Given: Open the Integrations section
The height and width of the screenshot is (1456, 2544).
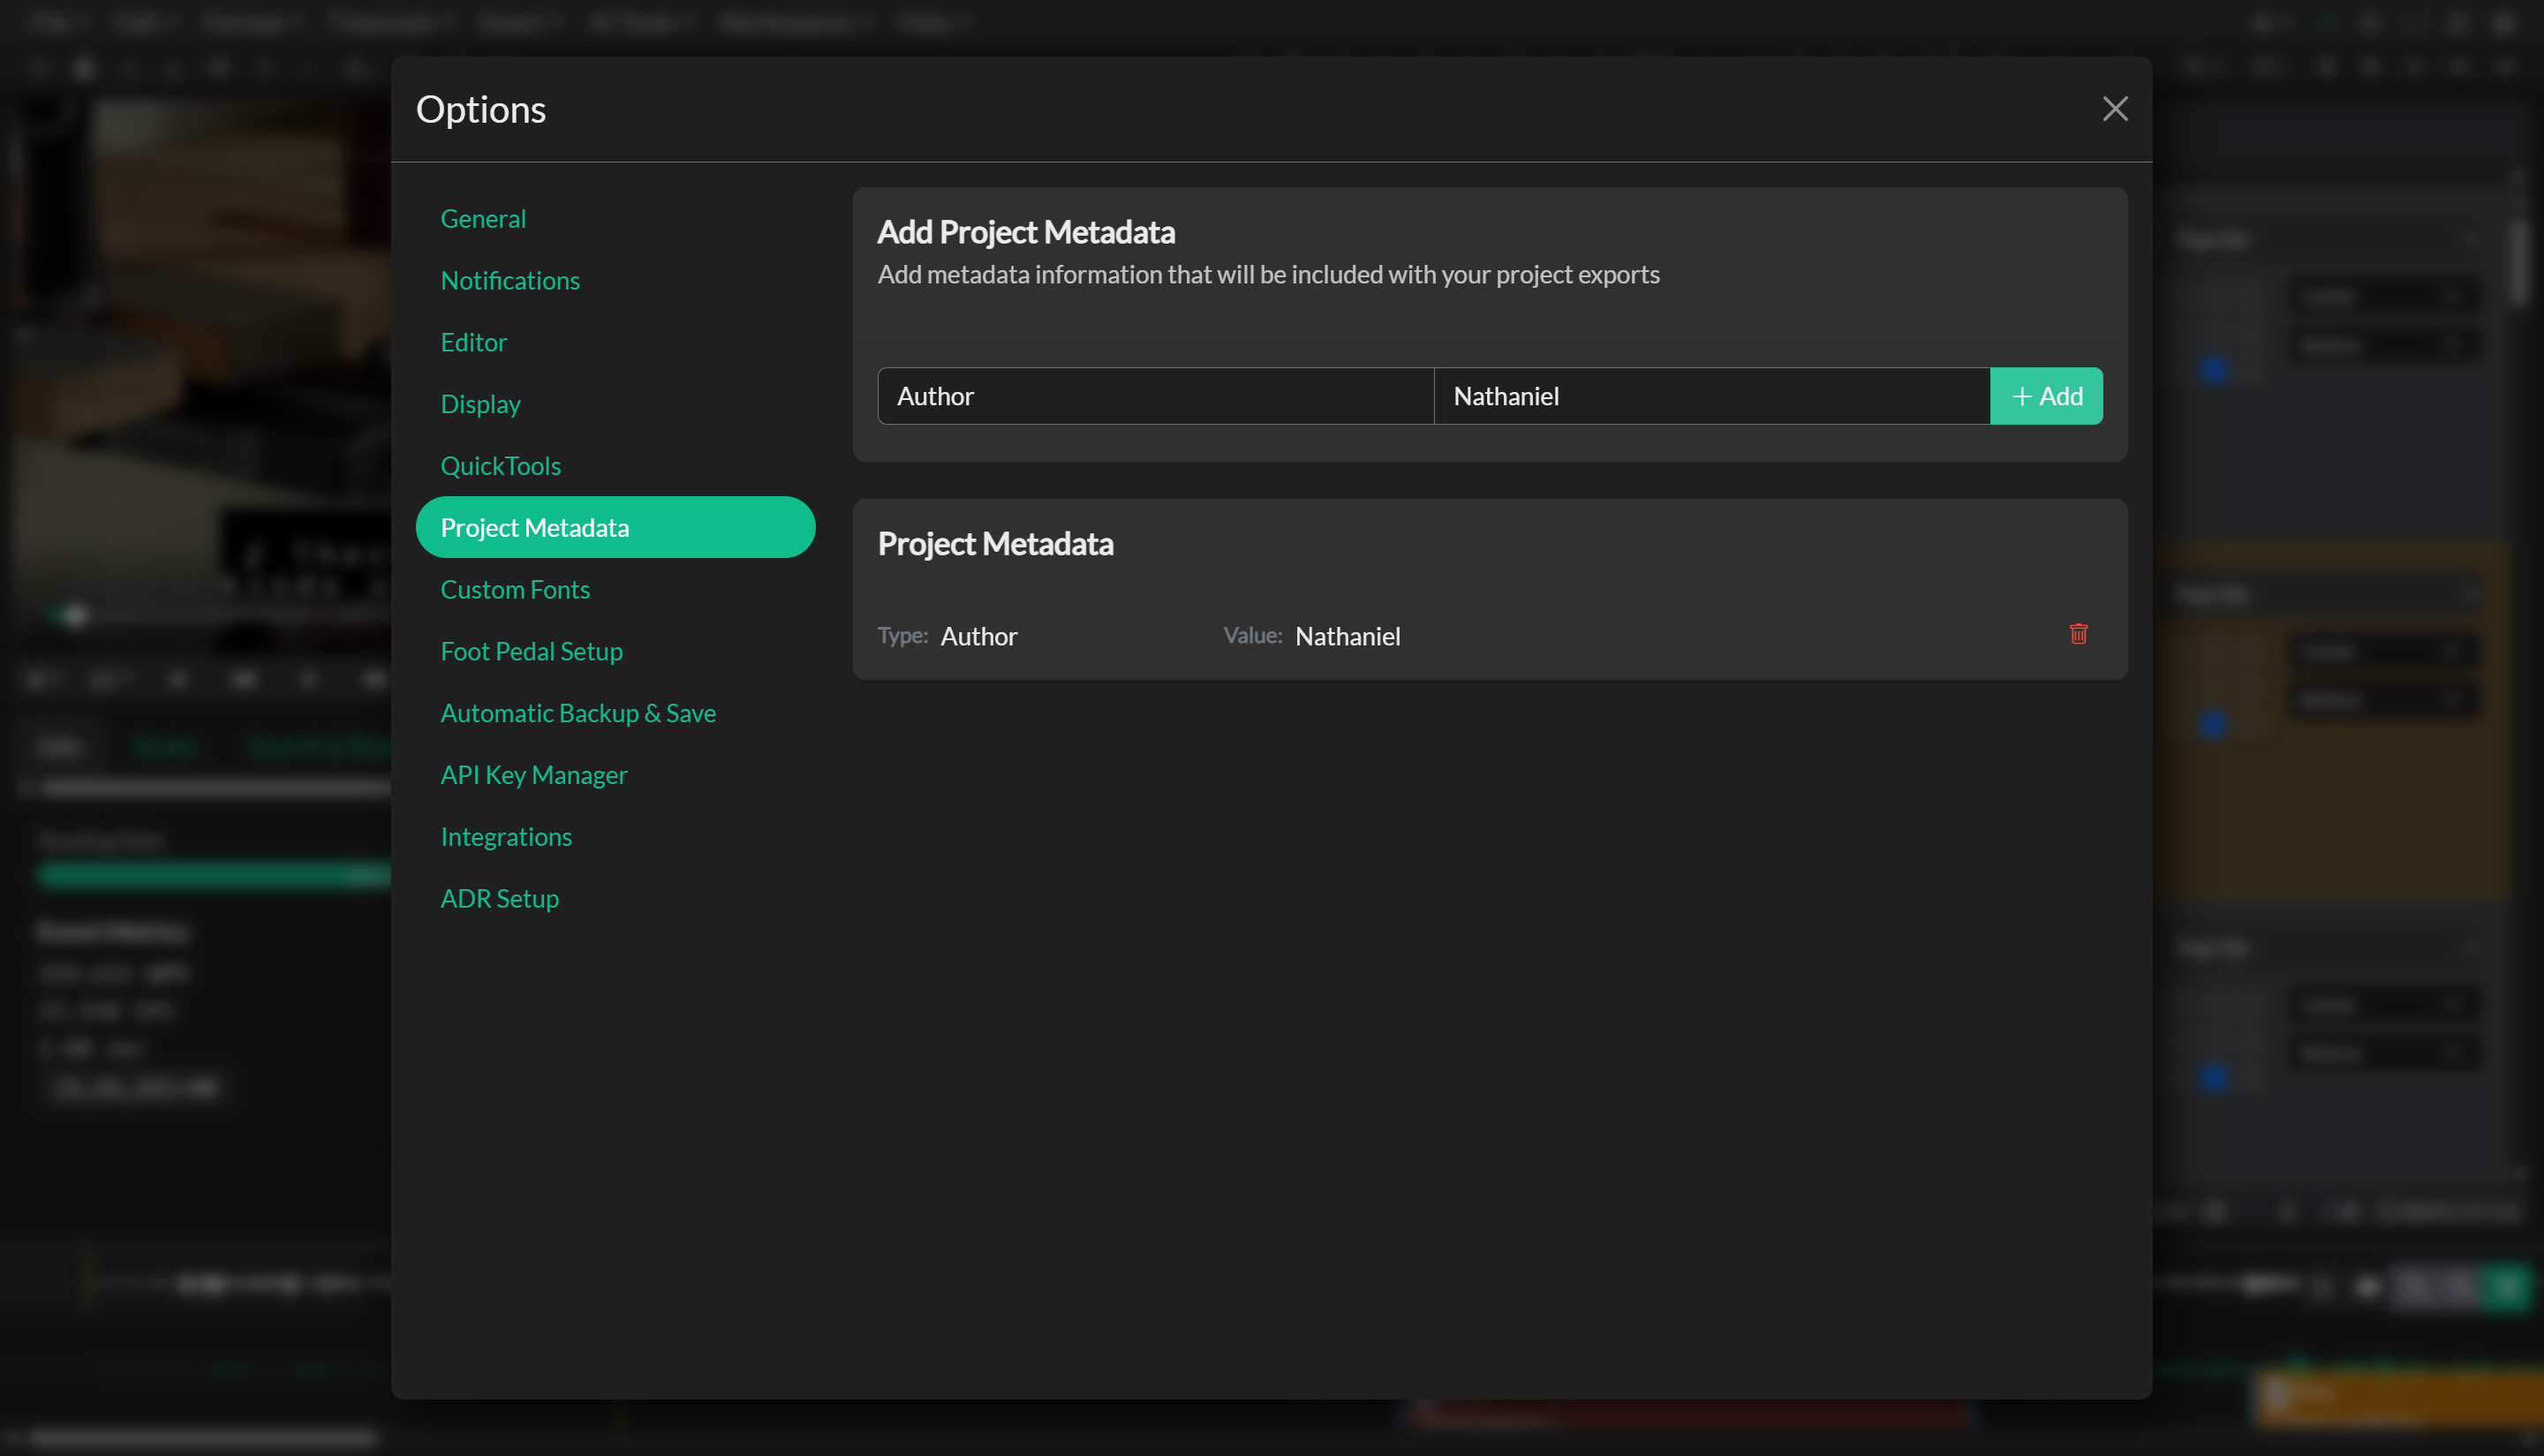Looking at the screenshot, I should pyautogui.click(x=506, y=837).
